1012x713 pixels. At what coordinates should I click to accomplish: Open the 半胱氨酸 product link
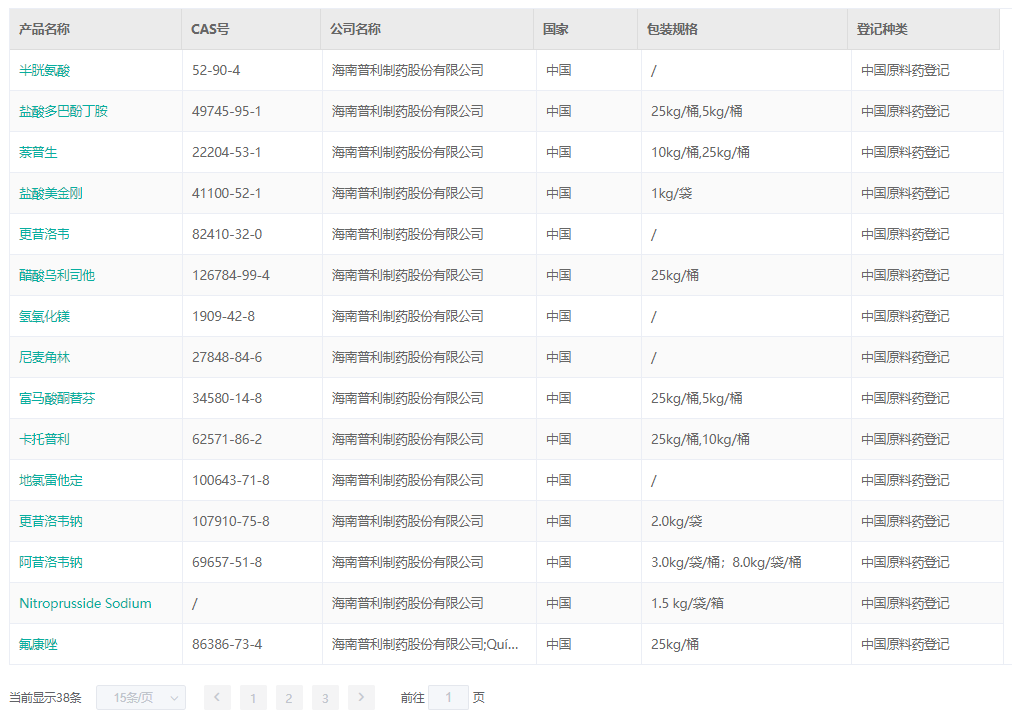coord(44,70)
